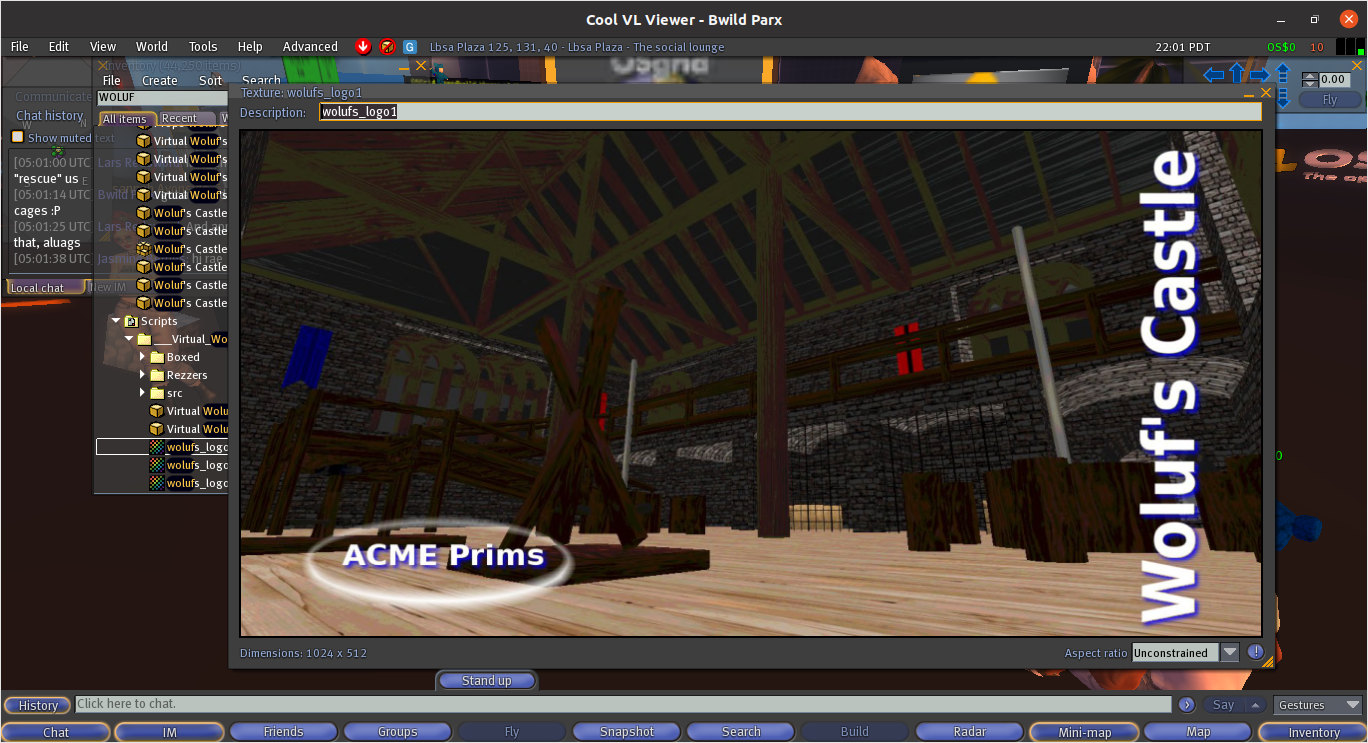Viewport: 1368px width, 743px height.
Task: Click the History button
Action: click(x=38, y=705)
